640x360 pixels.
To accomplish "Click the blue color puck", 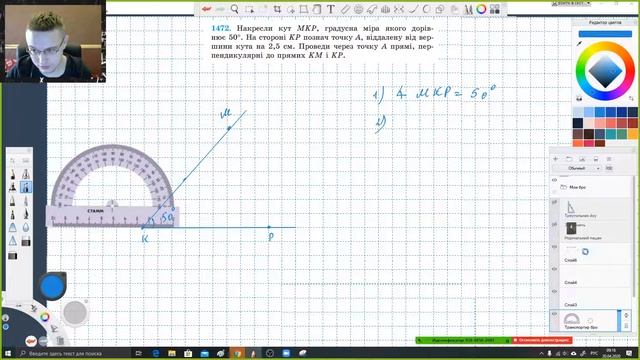I will click(52, 286).
